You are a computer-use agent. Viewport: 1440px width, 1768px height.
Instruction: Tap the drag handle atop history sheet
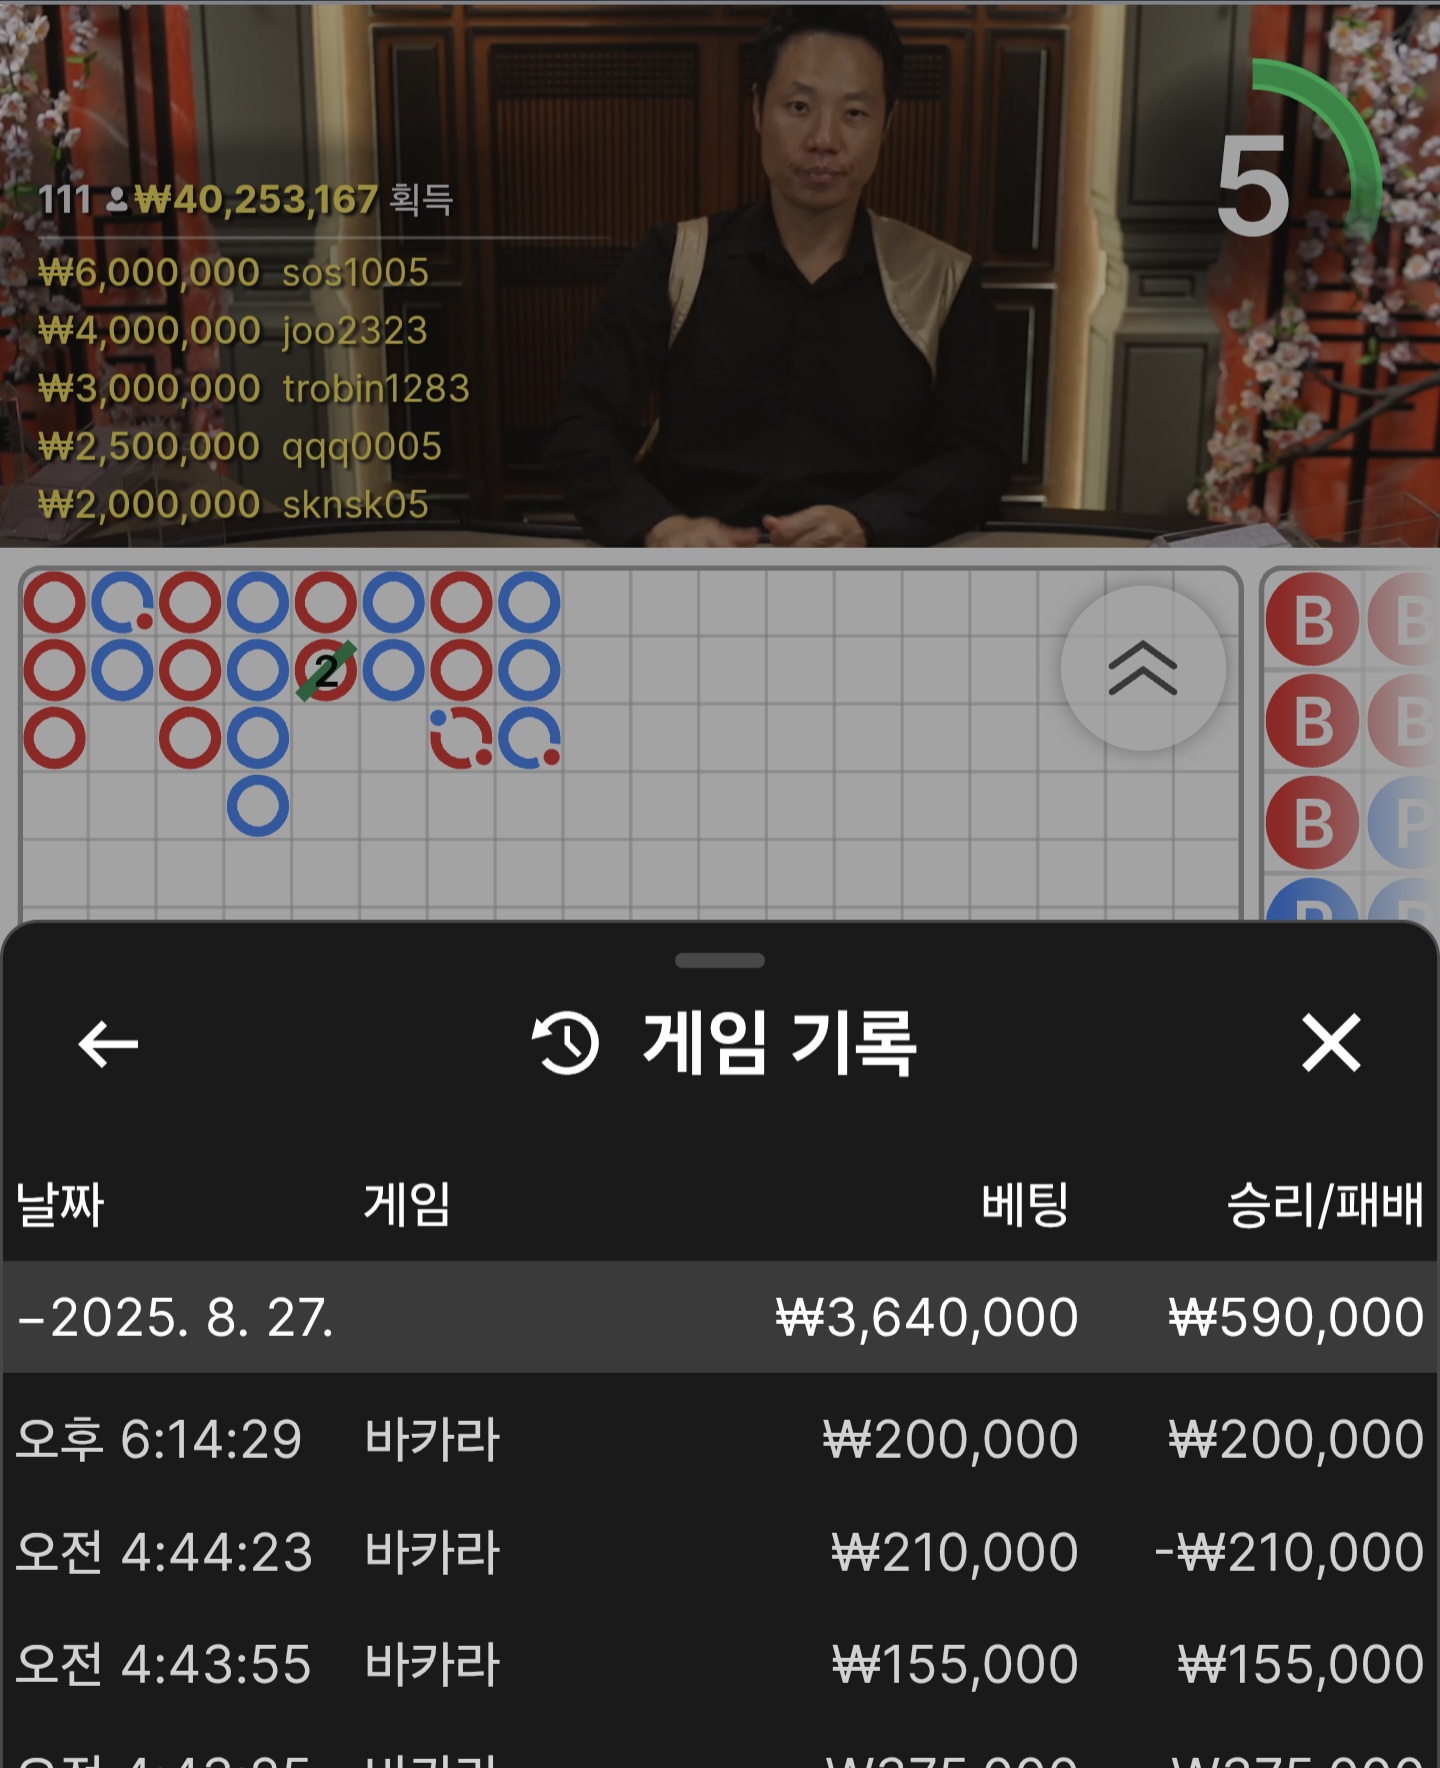pos(720,961)
